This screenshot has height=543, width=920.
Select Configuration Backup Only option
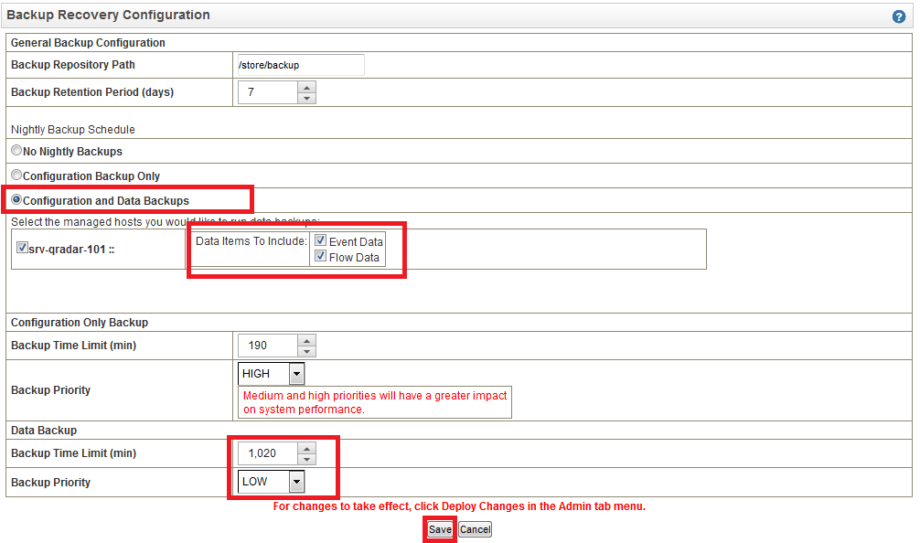(16, 176)
